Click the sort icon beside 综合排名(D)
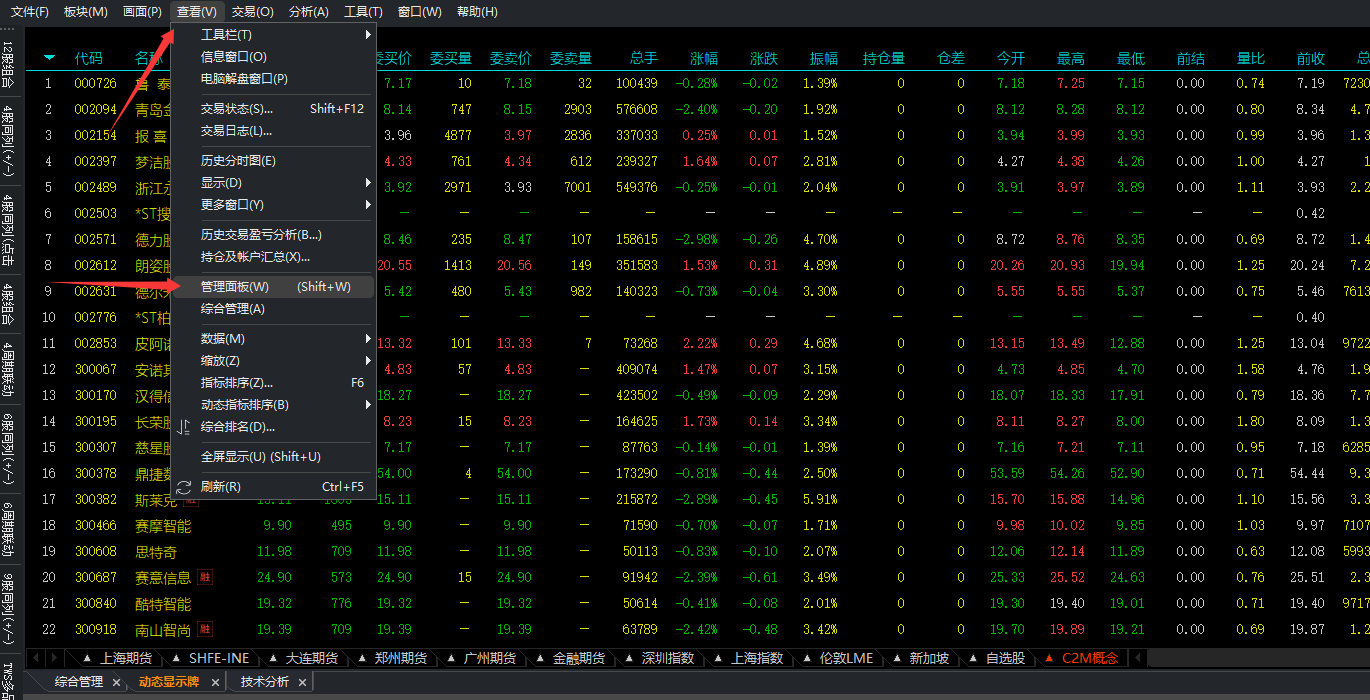The height and width of the screenshot is (700, 1370). pyautogui.click(x=183, y=427)
